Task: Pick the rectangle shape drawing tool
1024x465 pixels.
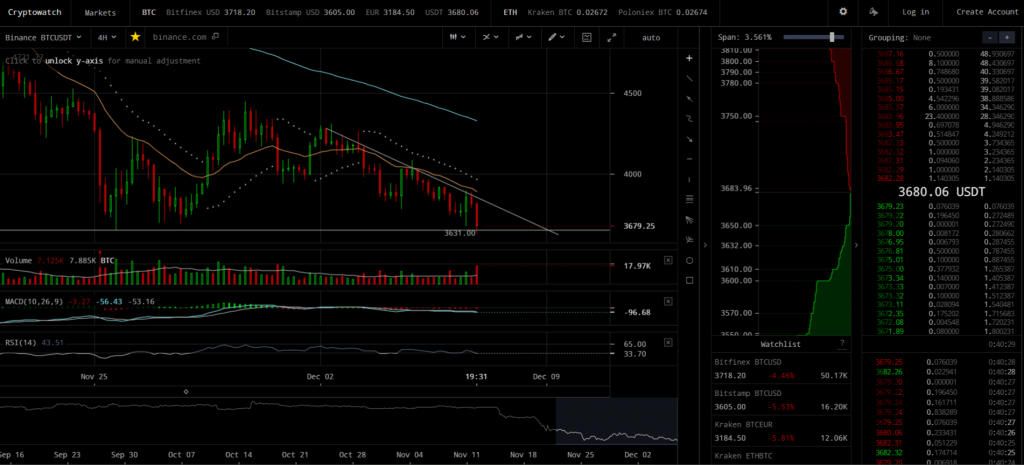Action: (689, 280)
